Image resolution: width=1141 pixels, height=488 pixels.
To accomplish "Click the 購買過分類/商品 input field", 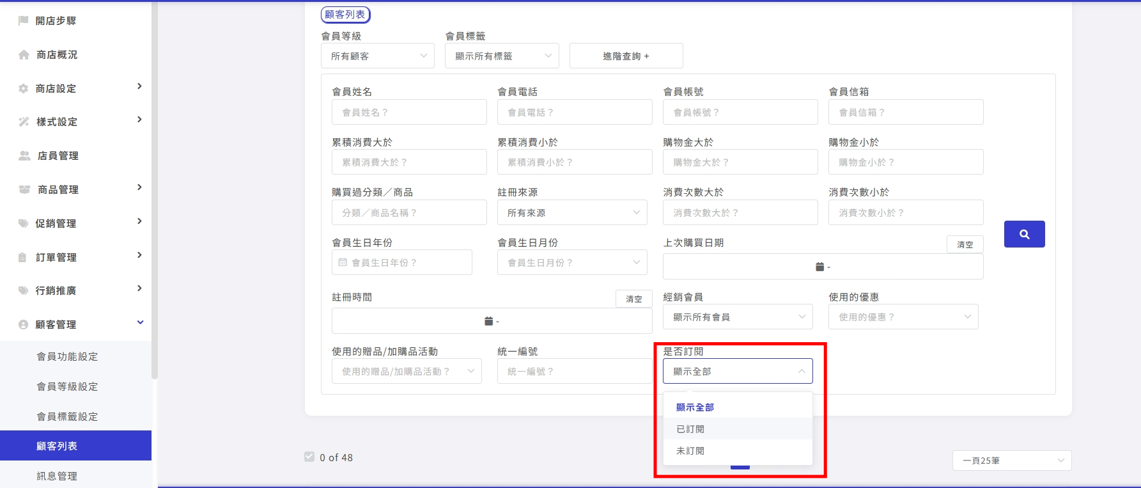I will 409,212.
